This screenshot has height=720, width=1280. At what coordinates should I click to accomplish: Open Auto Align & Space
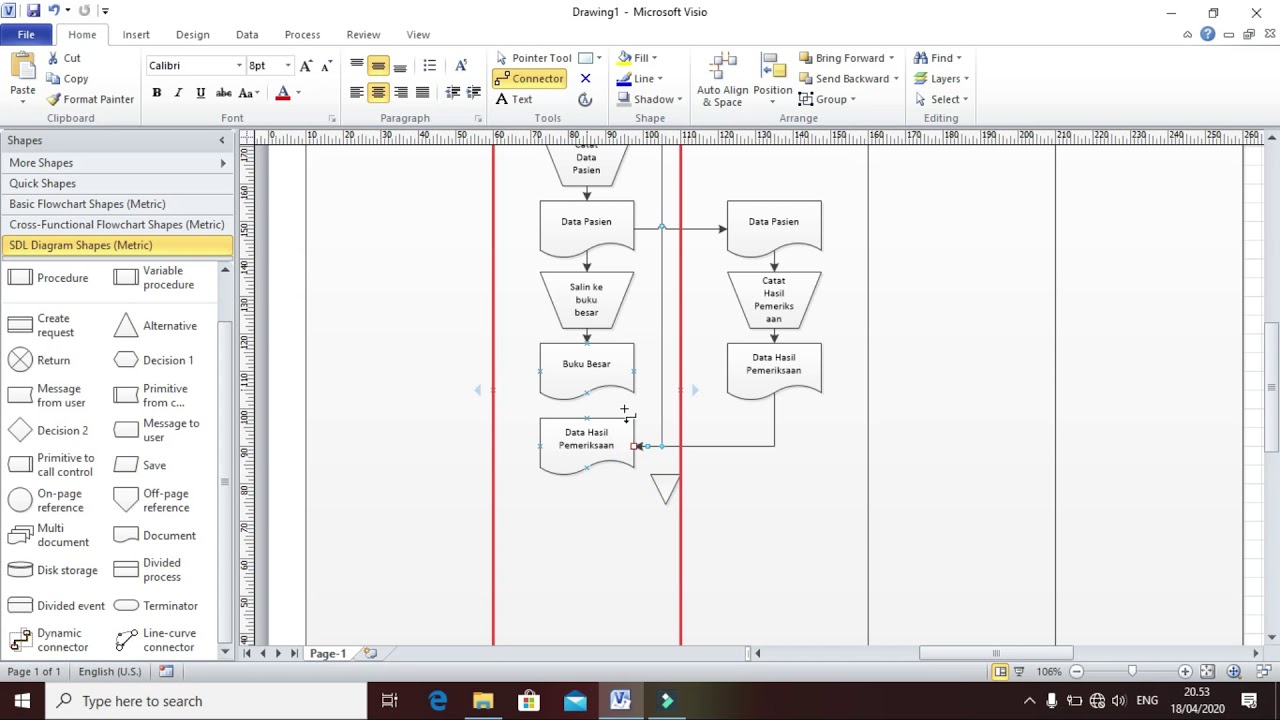(x=722, y=80)
